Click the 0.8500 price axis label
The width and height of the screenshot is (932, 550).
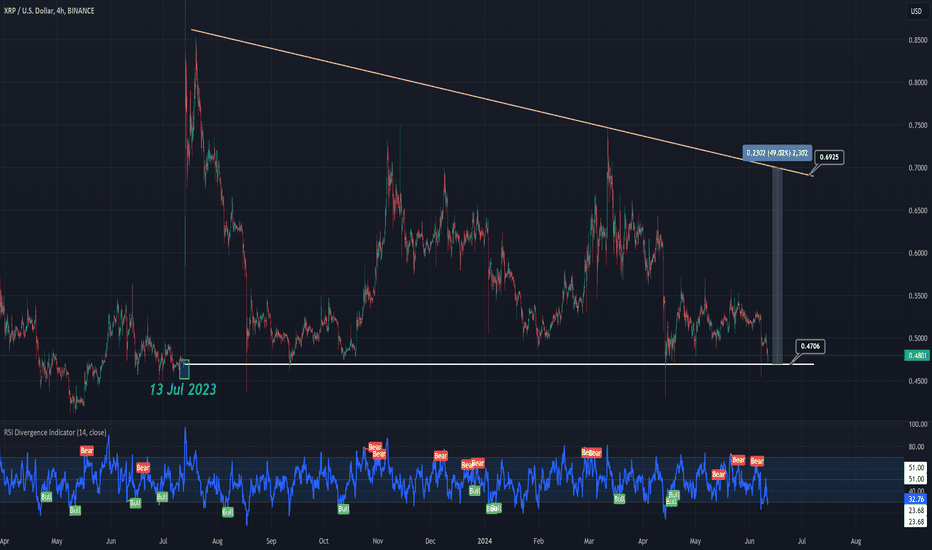pyautogui.click(x=917, y=40)
